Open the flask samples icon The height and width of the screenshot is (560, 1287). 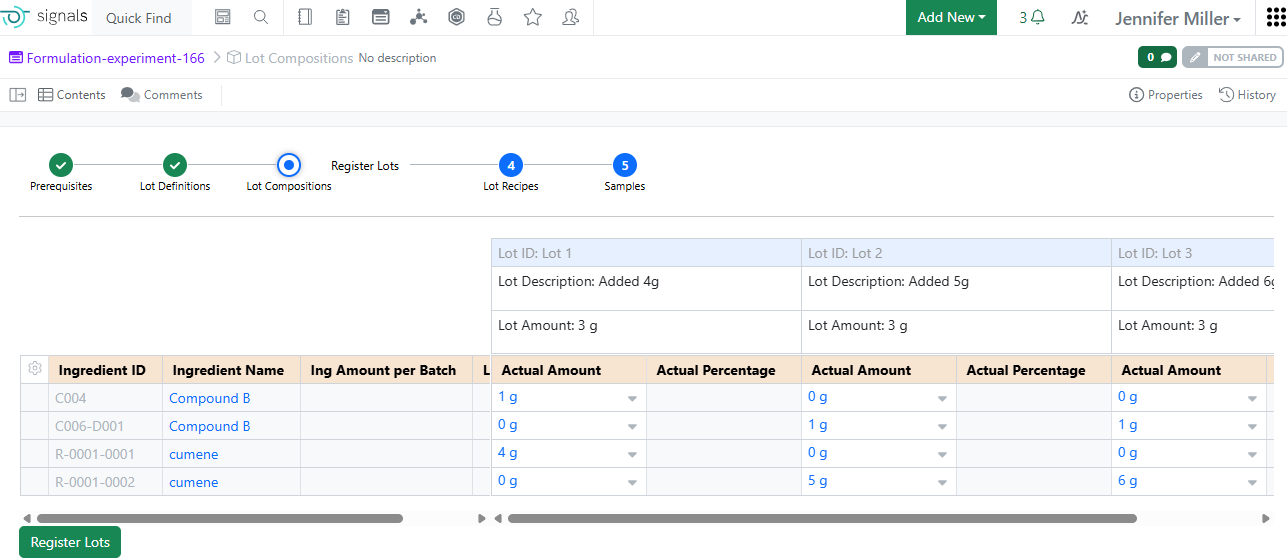coord(494,17)
